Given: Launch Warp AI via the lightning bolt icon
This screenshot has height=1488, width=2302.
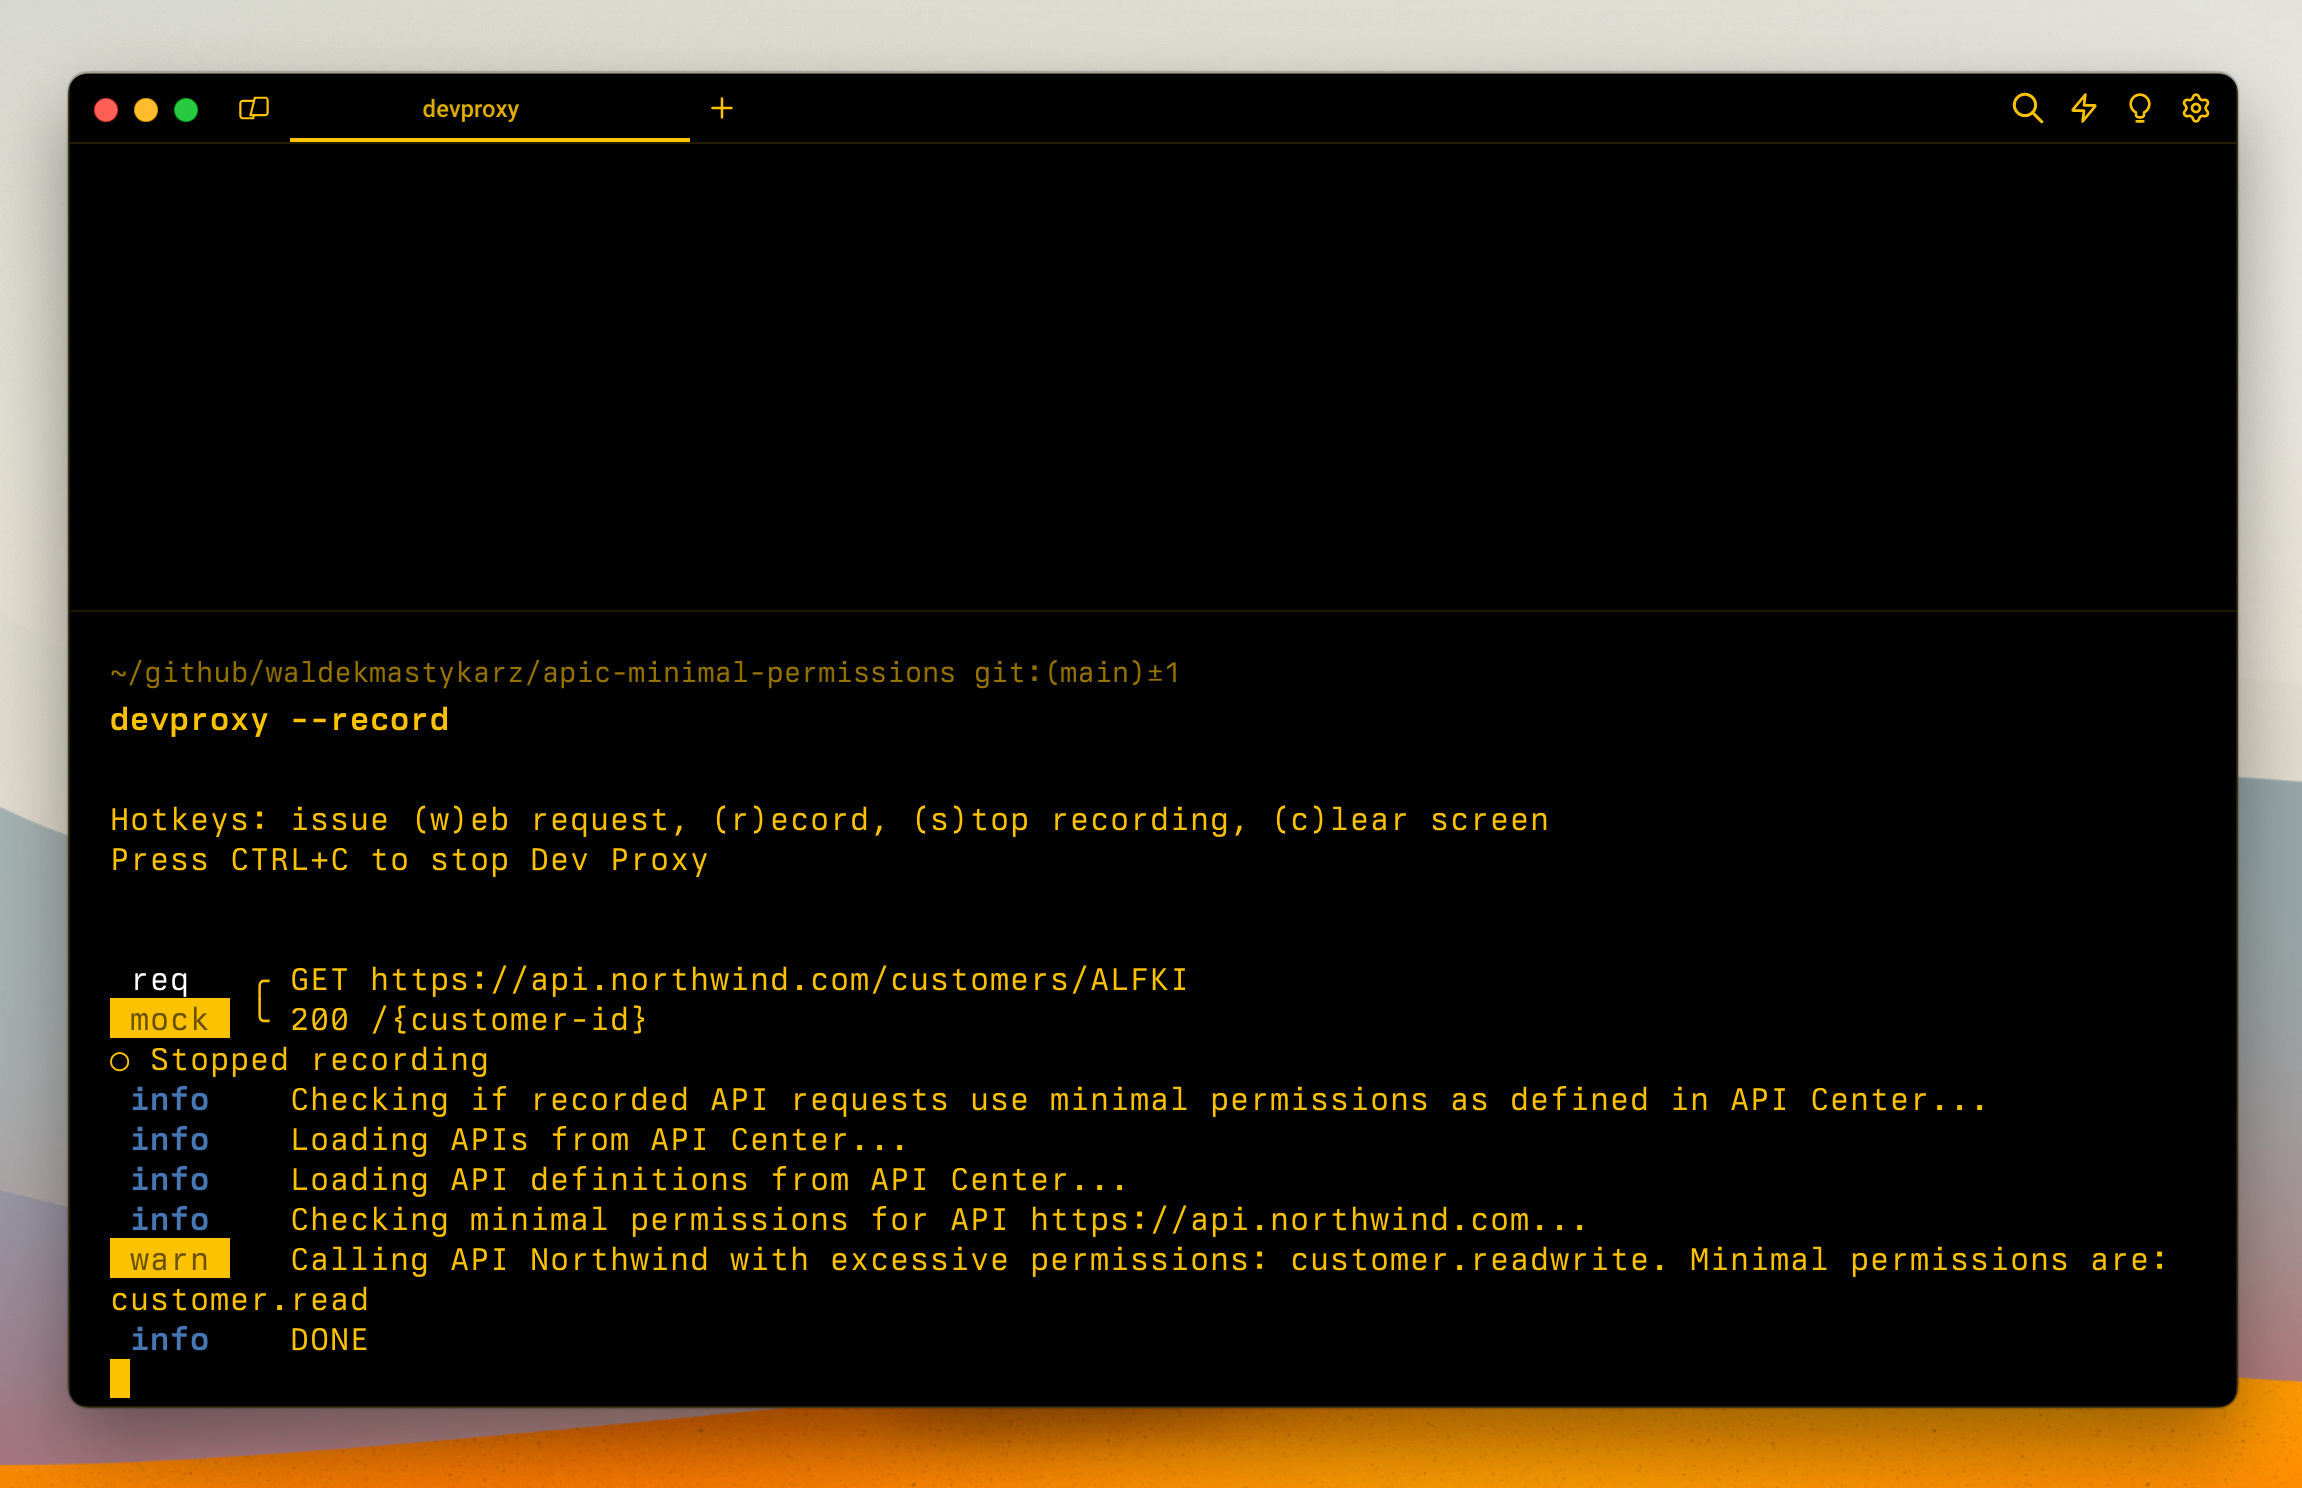Looking at the screenshot, I should [2085, 107].
